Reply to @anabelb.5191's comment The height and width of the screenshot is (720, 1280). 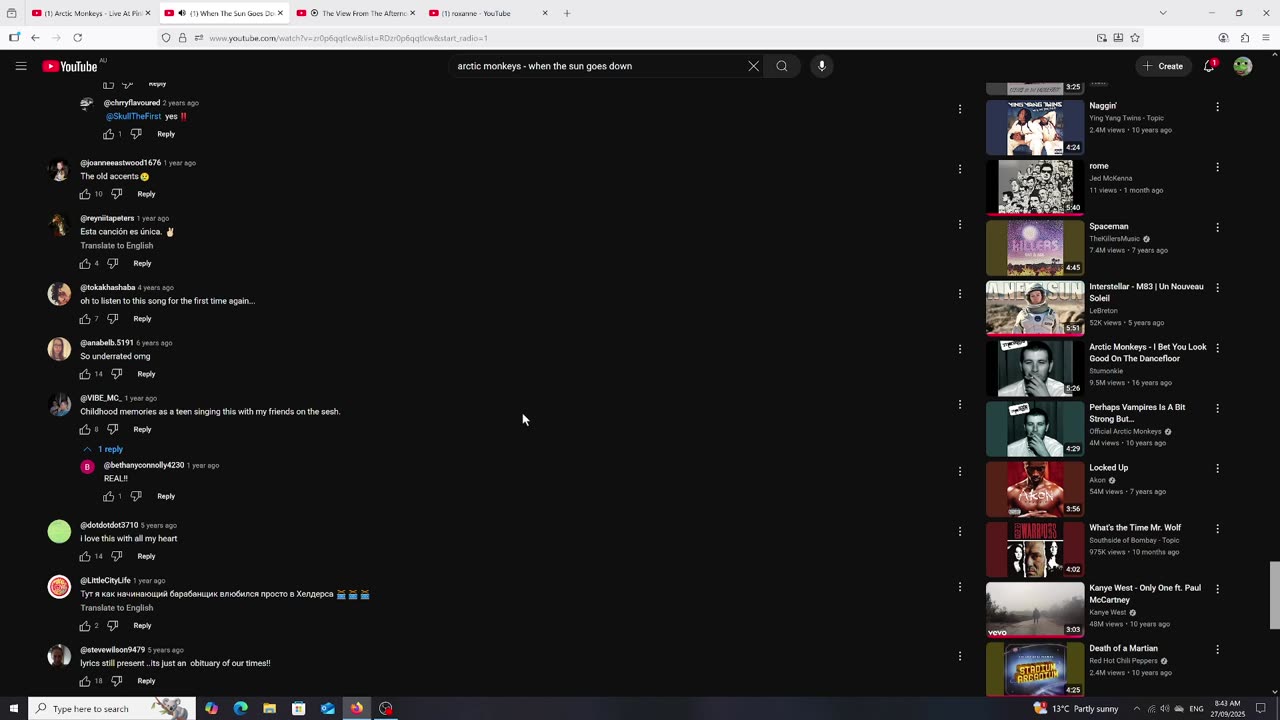[146, 374]
